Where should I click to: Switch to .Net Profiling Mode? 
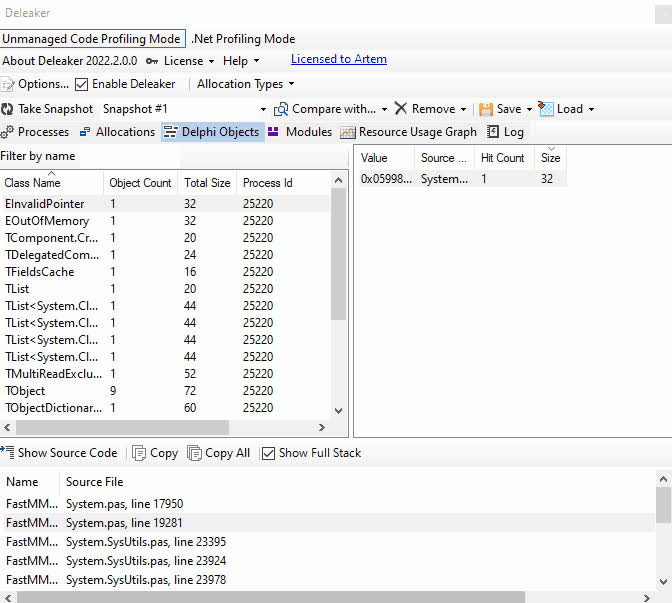pos(243,39)
